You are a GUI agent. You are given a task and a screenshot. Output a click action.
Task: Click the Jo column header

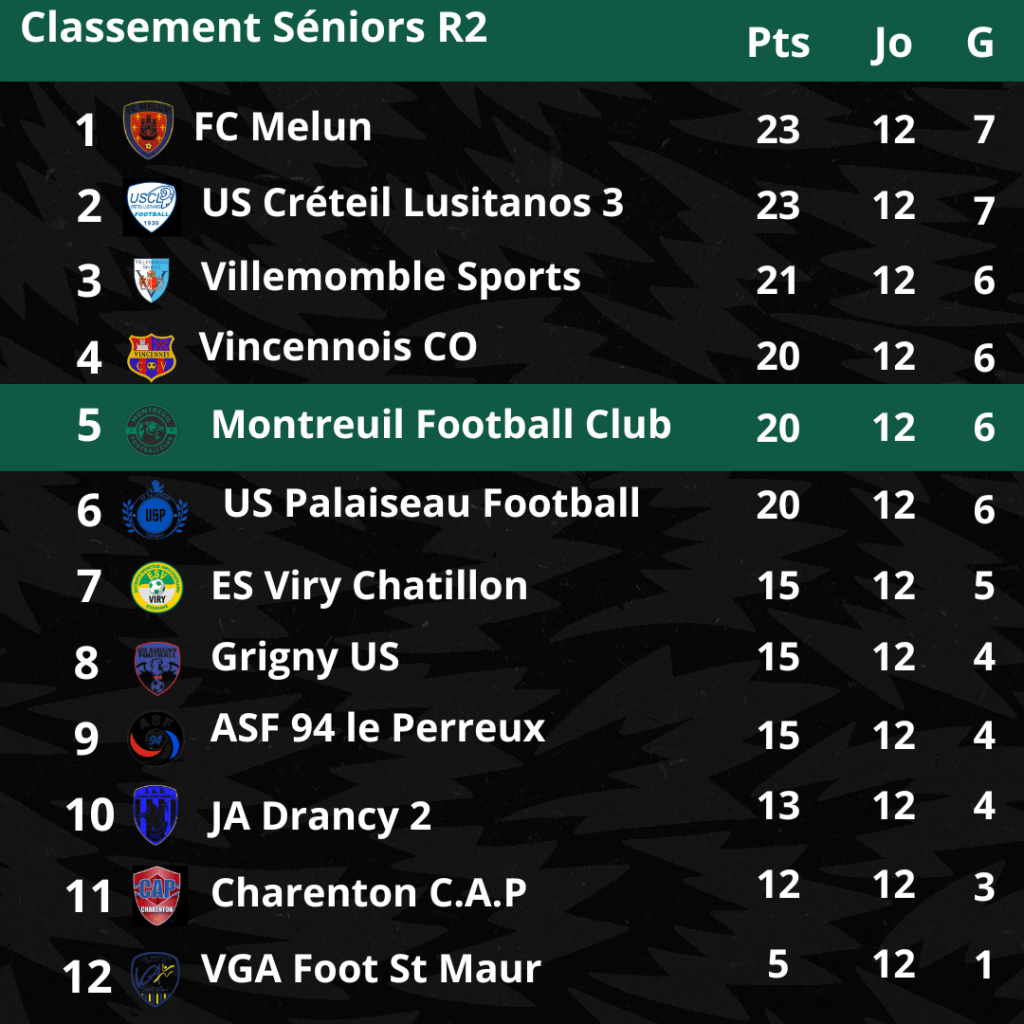click(893, 44)
